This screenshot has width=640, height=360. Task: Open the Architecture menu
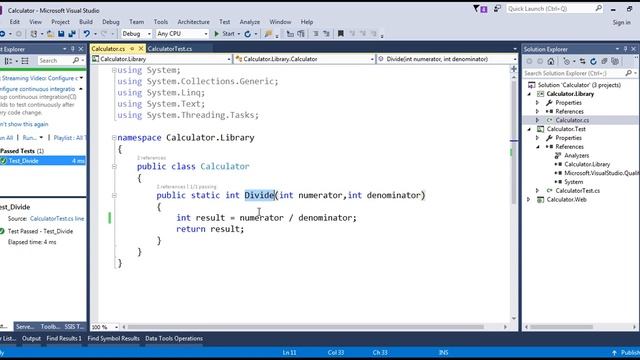point(193,22)
